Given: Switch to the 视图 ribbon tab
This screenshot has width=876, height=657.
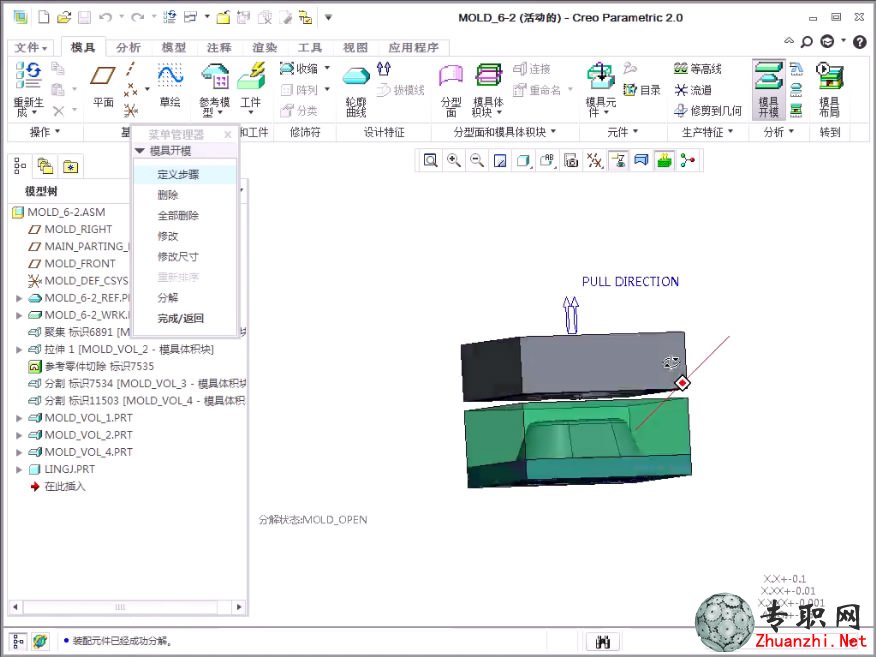Looking at the screenshot, I should click(355, 47).
